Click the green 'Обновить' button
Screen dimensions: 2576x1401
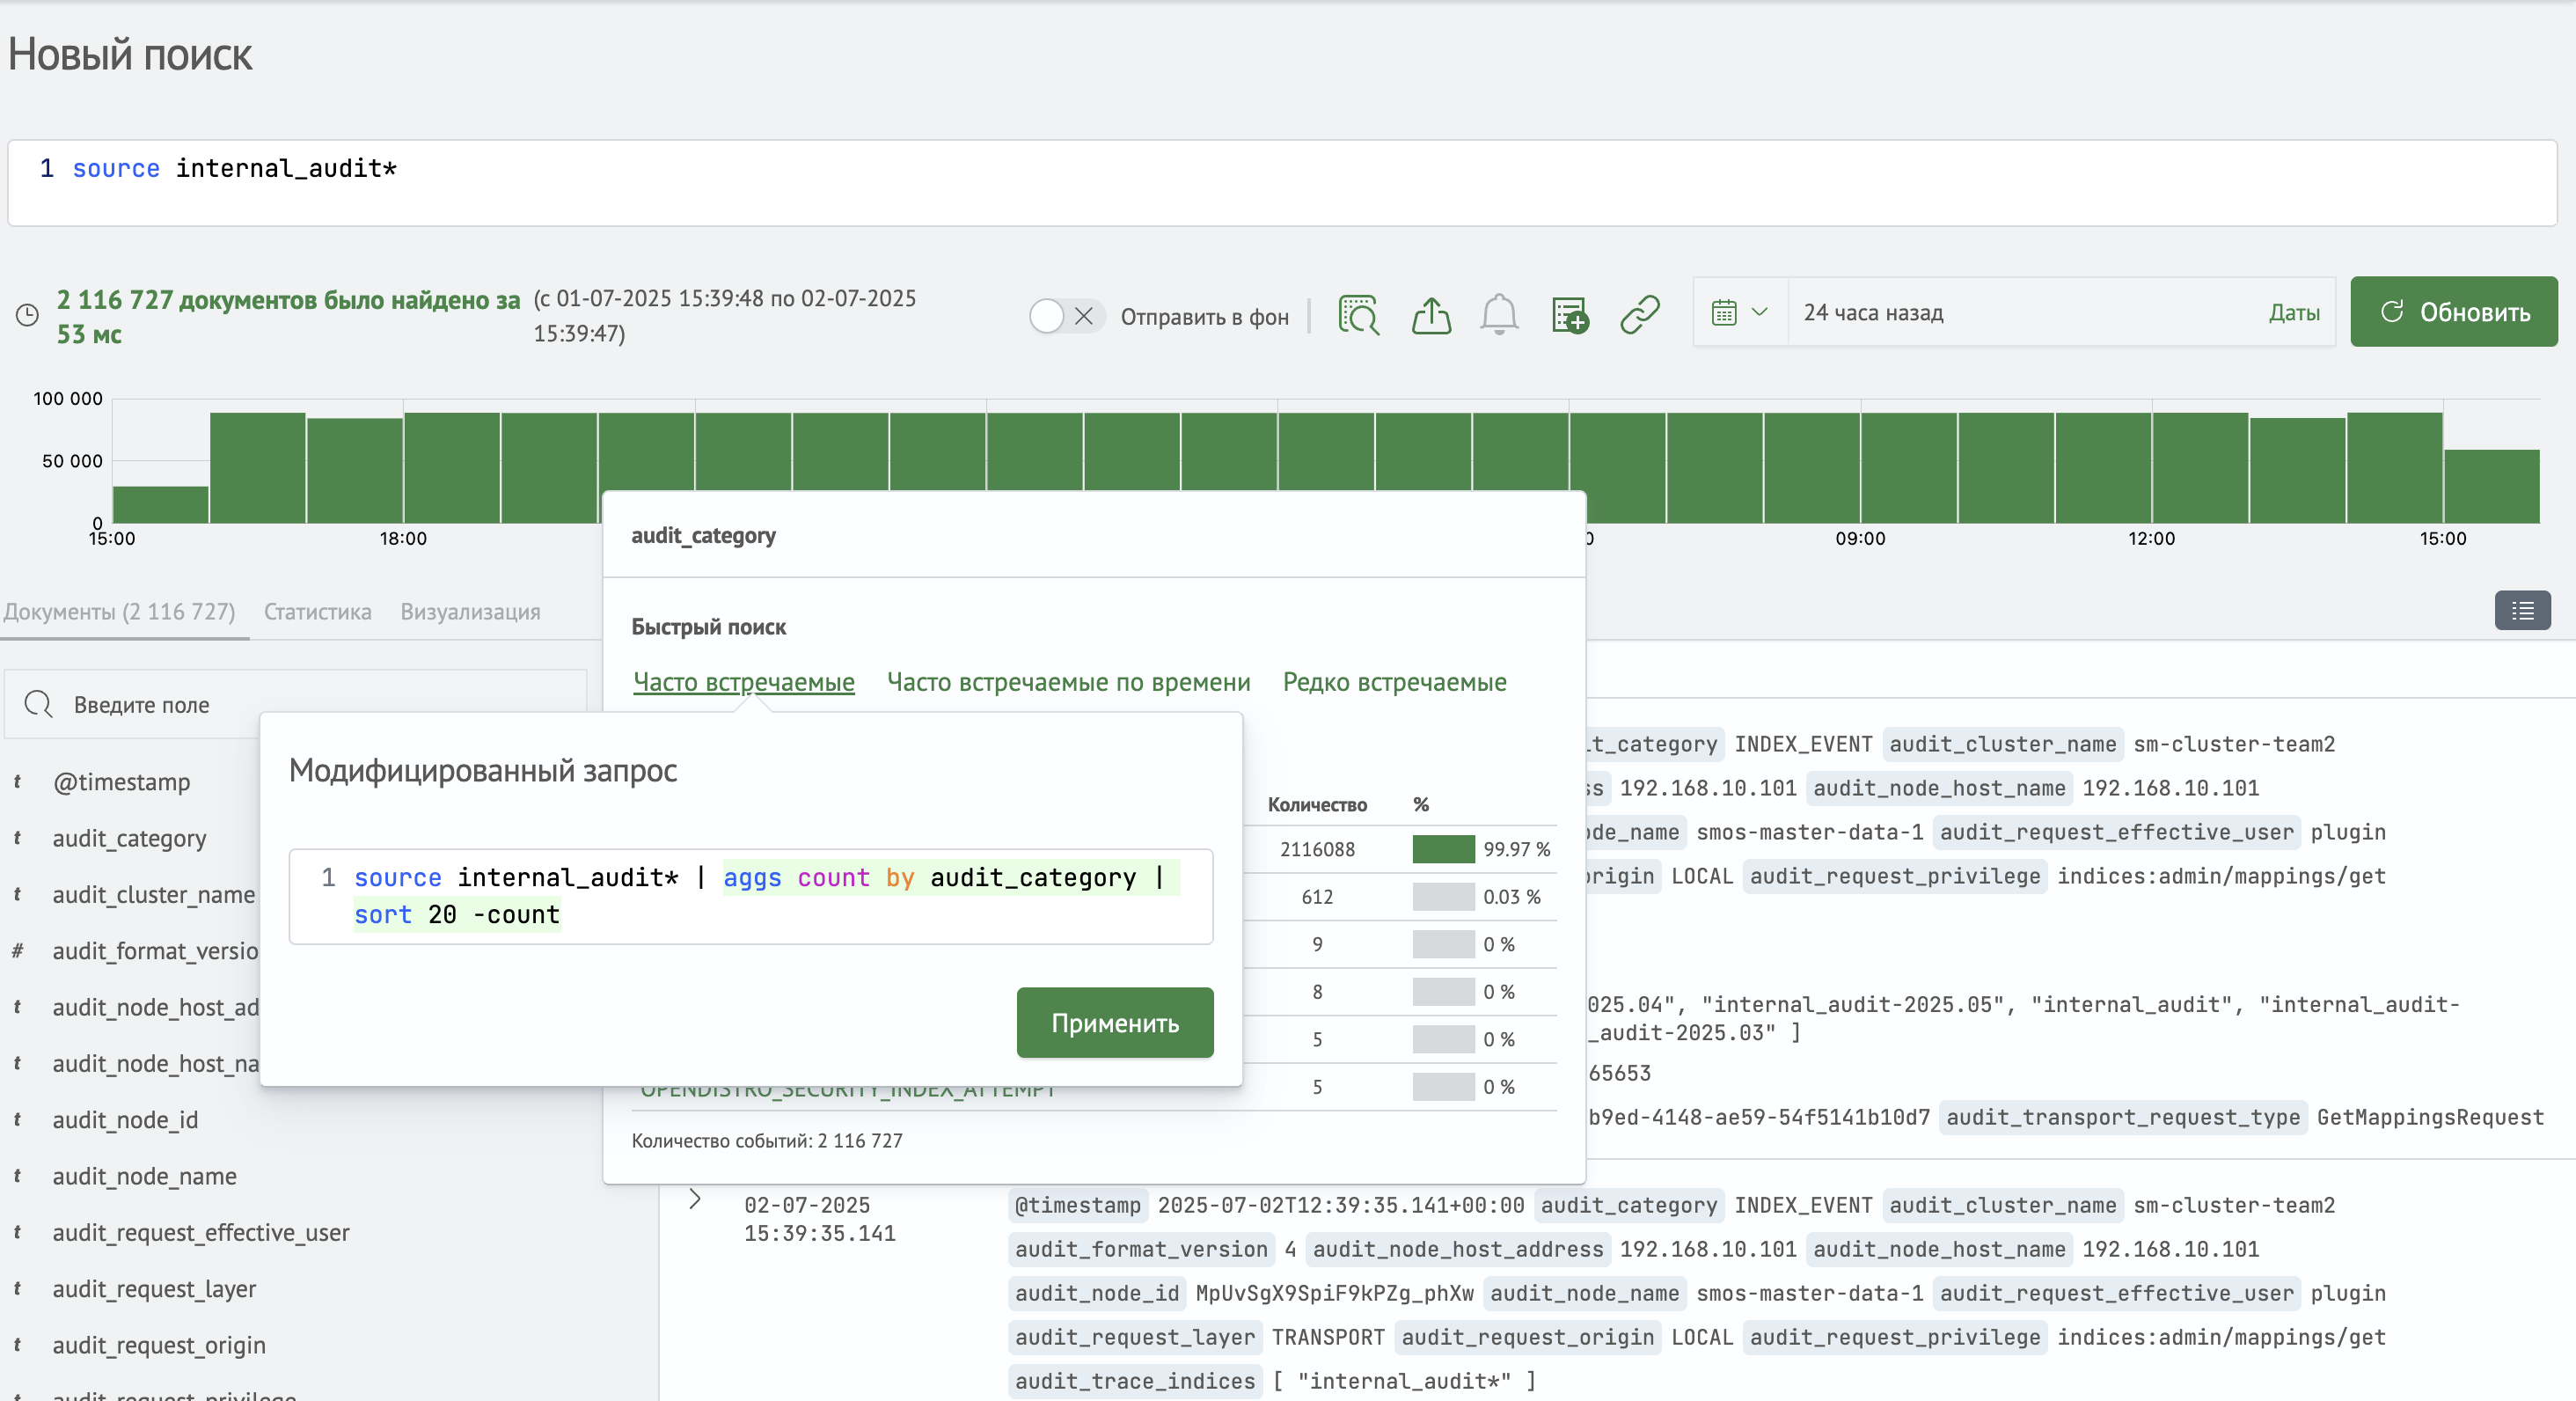pos(2453,312)
